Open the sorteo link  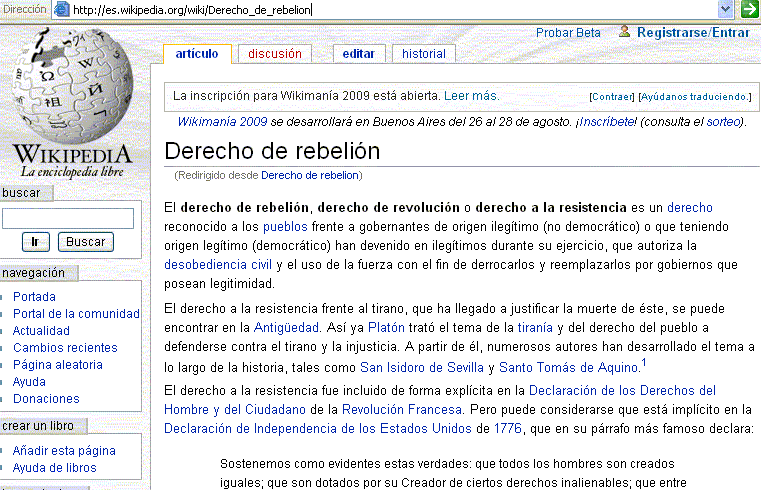pos(724,122)
